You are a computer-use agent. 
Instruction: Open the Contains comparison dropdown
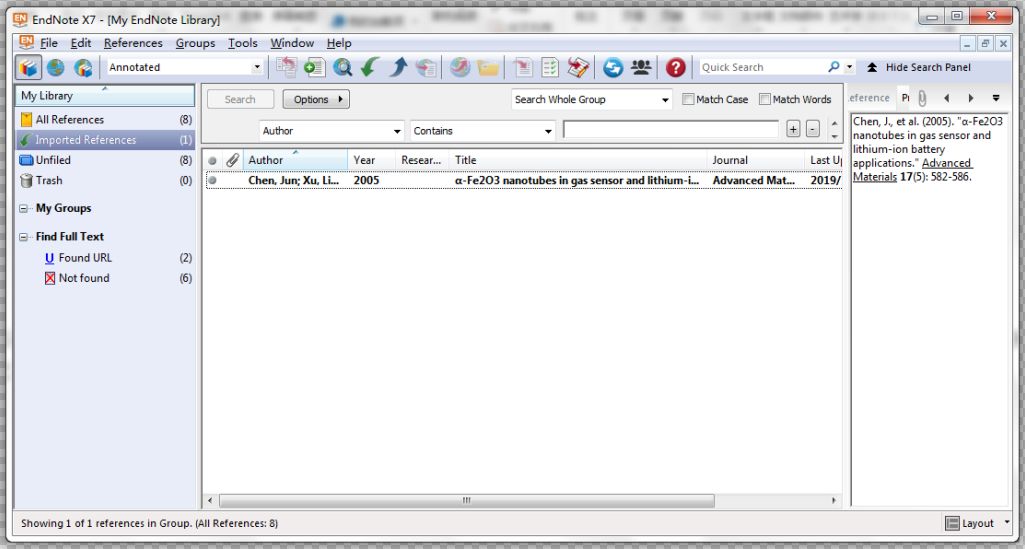click(548, 131)
